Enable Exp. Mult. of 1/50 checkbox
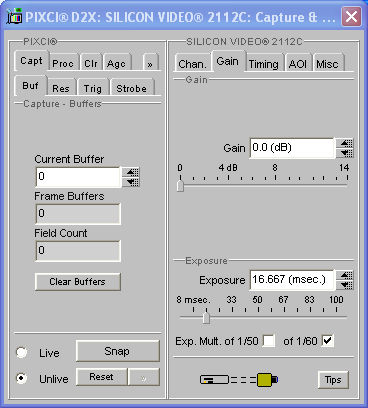This screenshot has height=408, width=368. [269, 341]
